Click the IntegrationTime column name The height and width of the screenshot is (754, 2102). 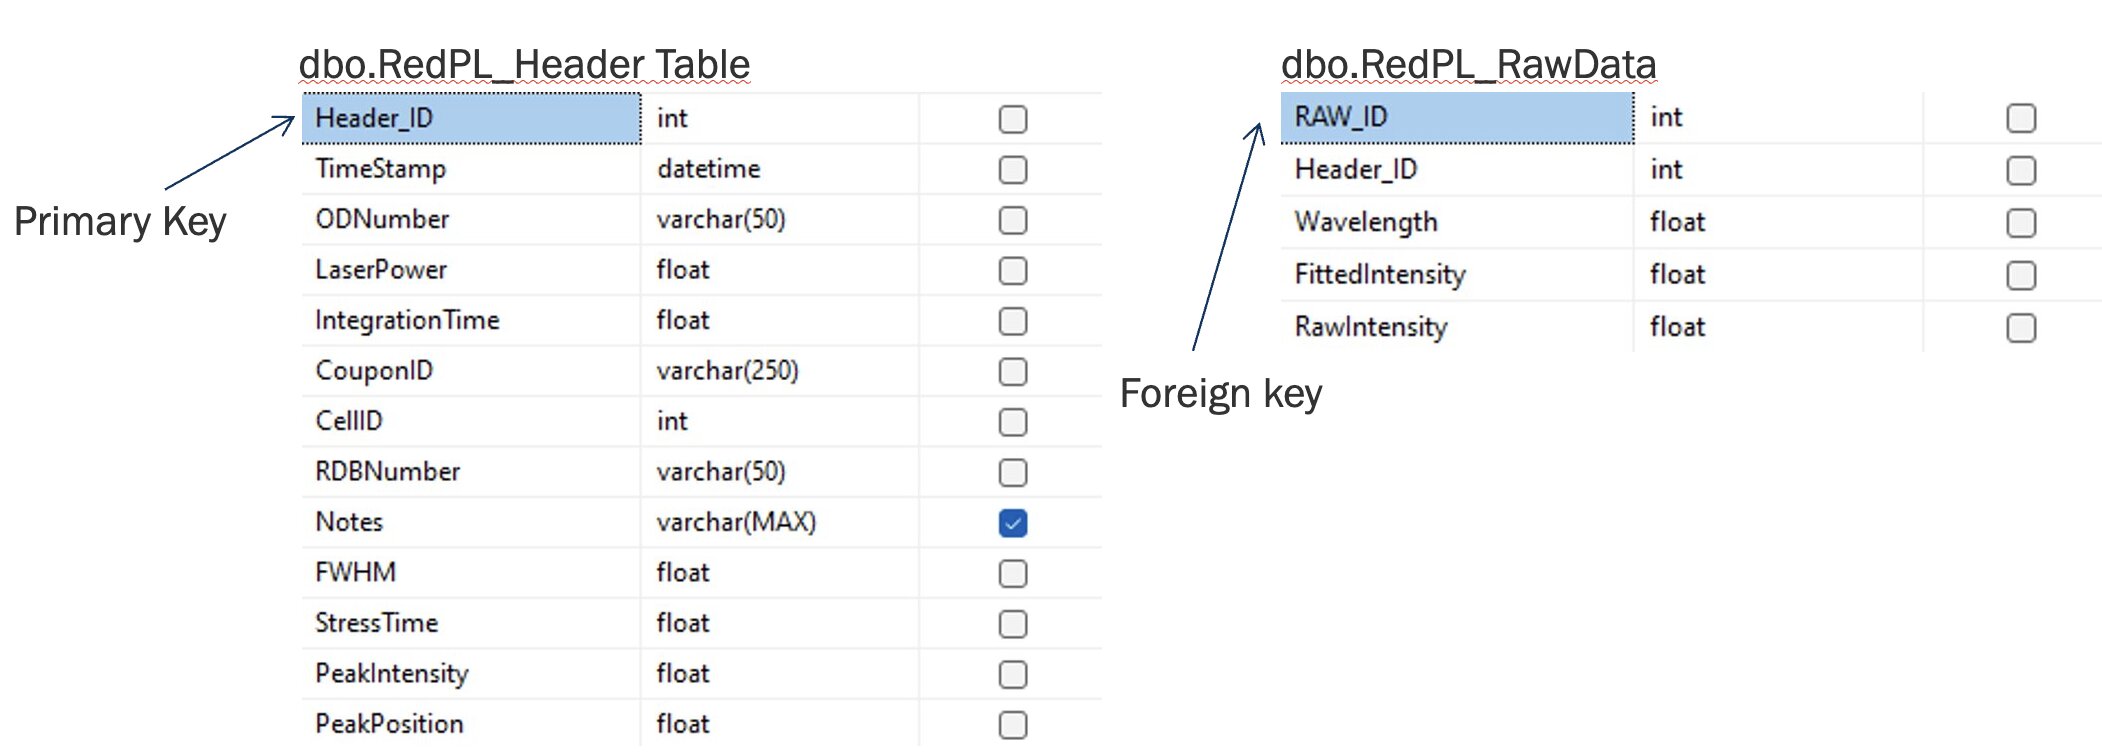(x=407, y=320)
